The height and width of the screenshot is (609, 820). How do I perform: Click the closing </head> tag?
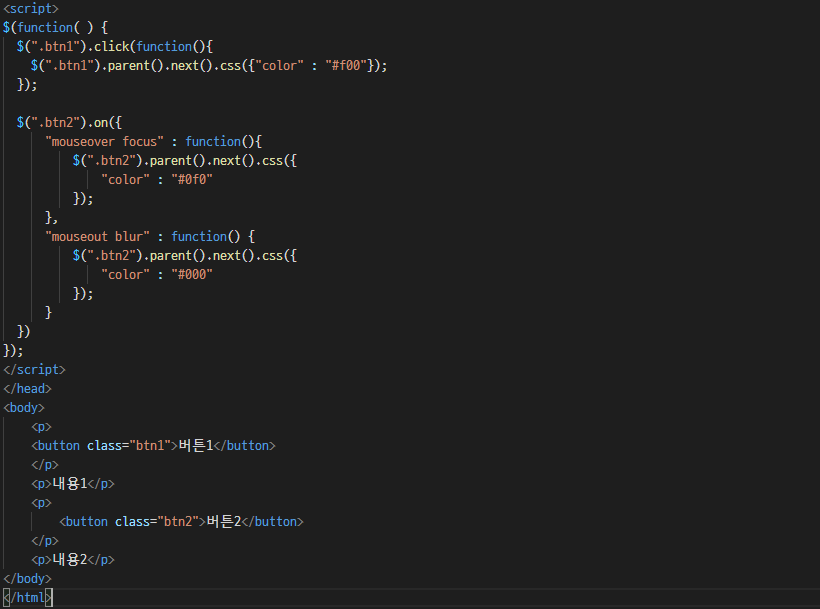[x=28, y=388]
